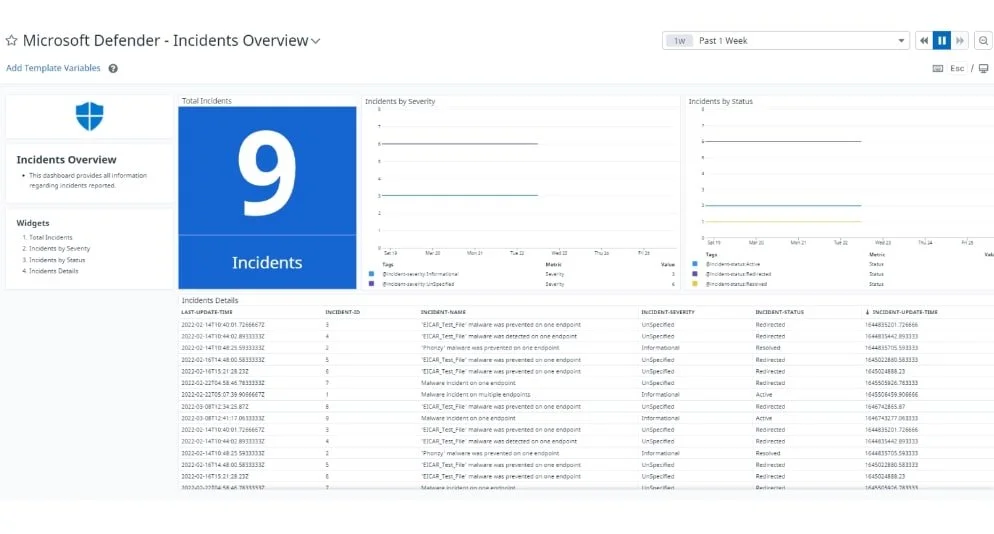The image size is (994, 534).
Task: Click the big 9 incidents value
Action: 267,173
